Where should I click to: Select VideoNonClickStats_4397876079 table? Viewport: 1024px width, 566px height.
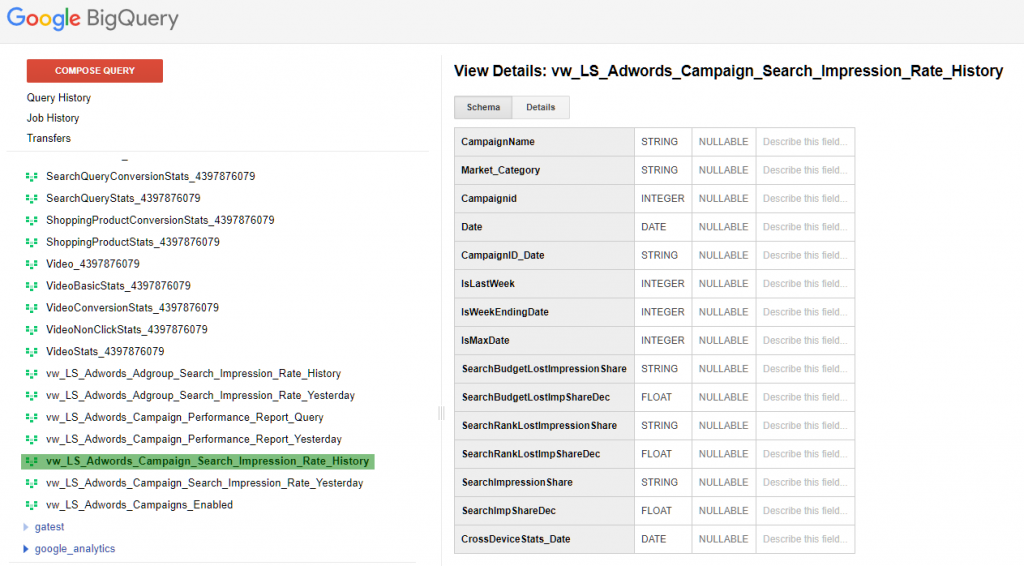tap(127, 330)
